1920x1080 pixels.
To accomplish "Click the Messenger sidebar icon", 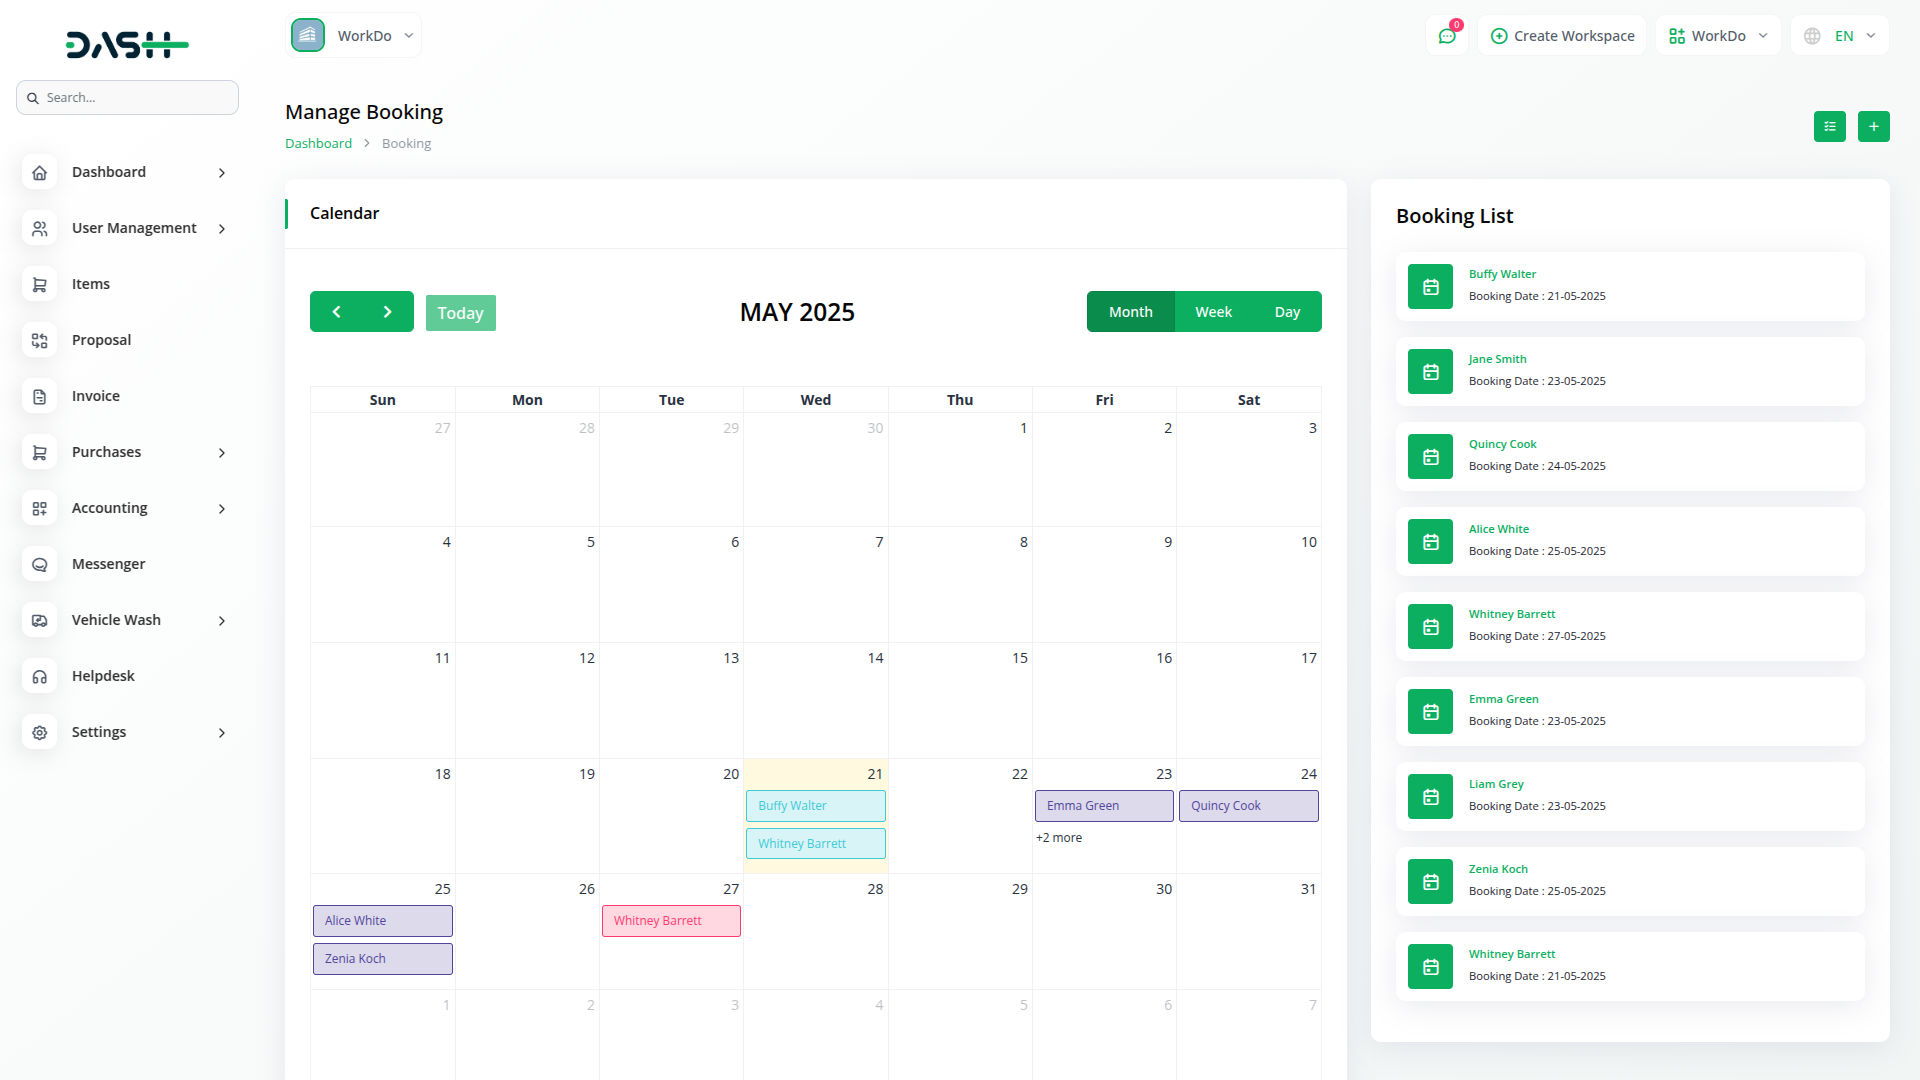I will (x=39, y=564).
